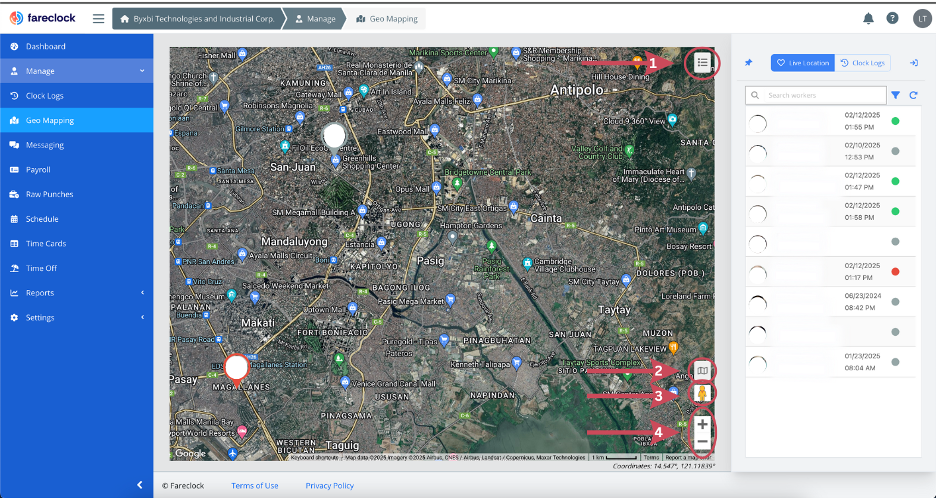
Task: Collapse the side panel with arrow icon
Action: pyautogui.click(x=913, y=63)
